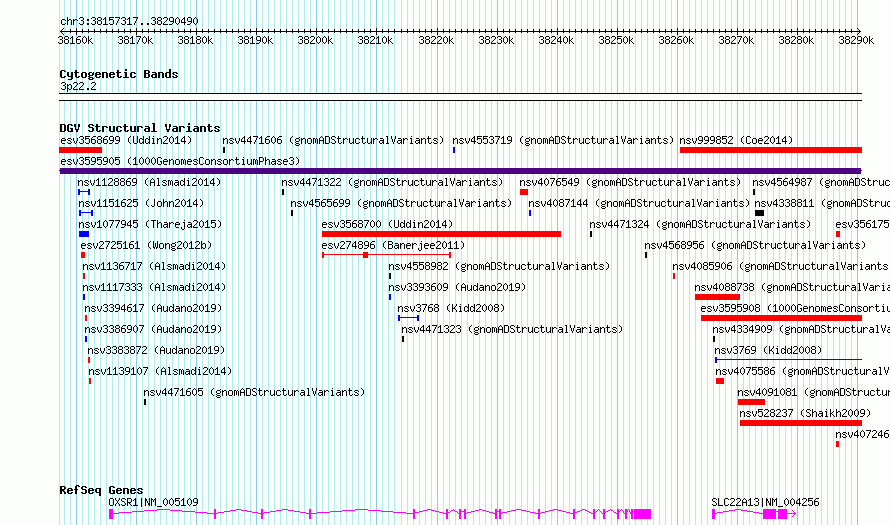Open the SLC22A13|NM_004256 gene label
This screenshot has width=890, height=525.
pyautogui.click(x=765, y=502)
